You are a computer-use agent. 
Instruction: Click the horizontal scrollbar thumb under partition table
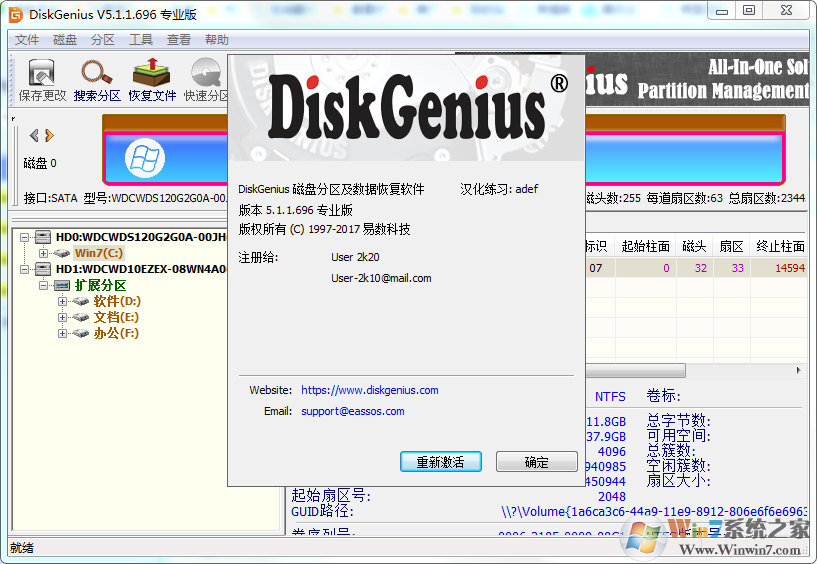point(636,371)
